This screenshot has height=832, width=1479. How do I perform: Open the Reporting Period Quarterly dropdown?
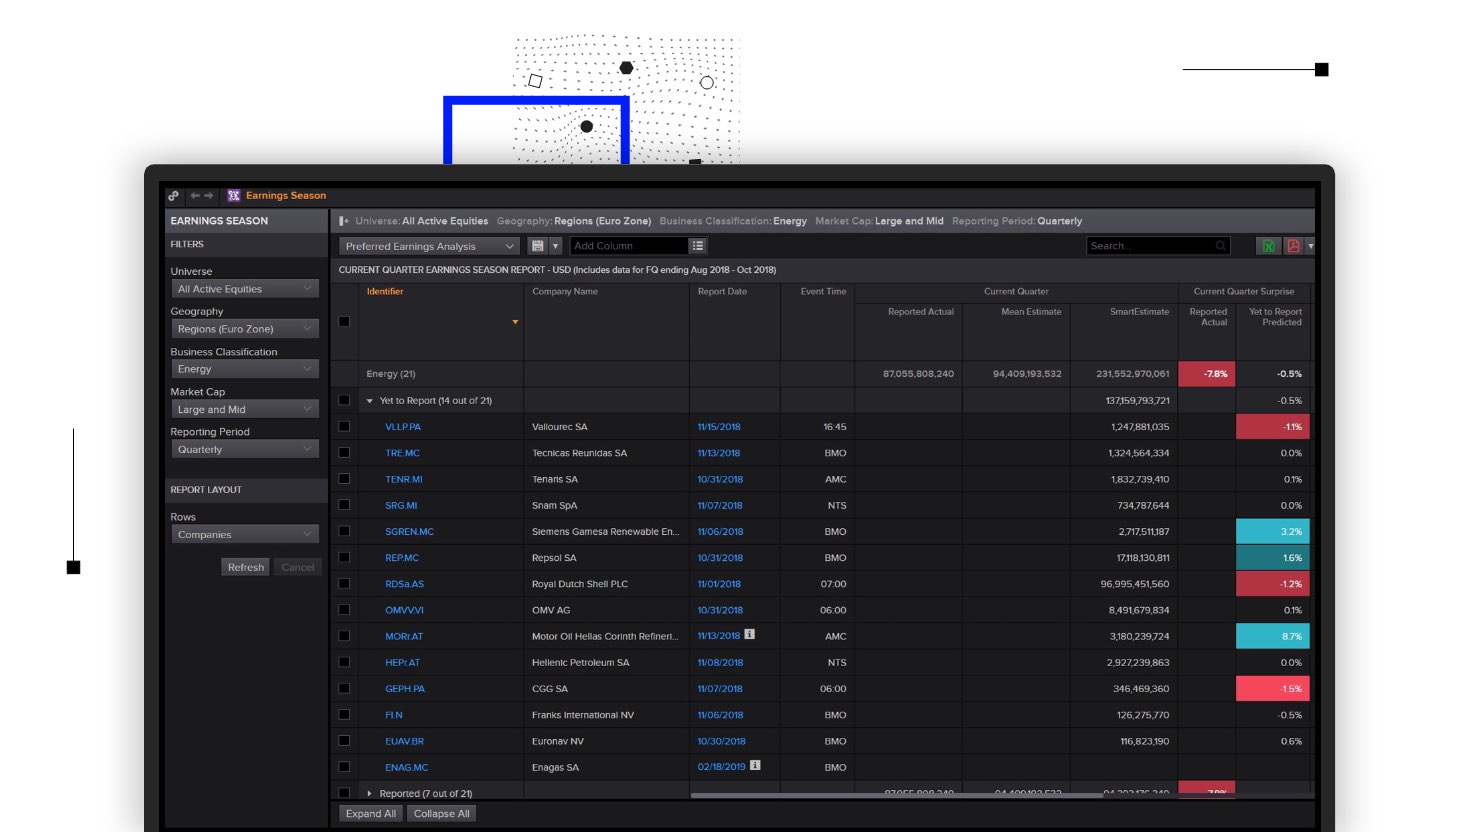245,449
